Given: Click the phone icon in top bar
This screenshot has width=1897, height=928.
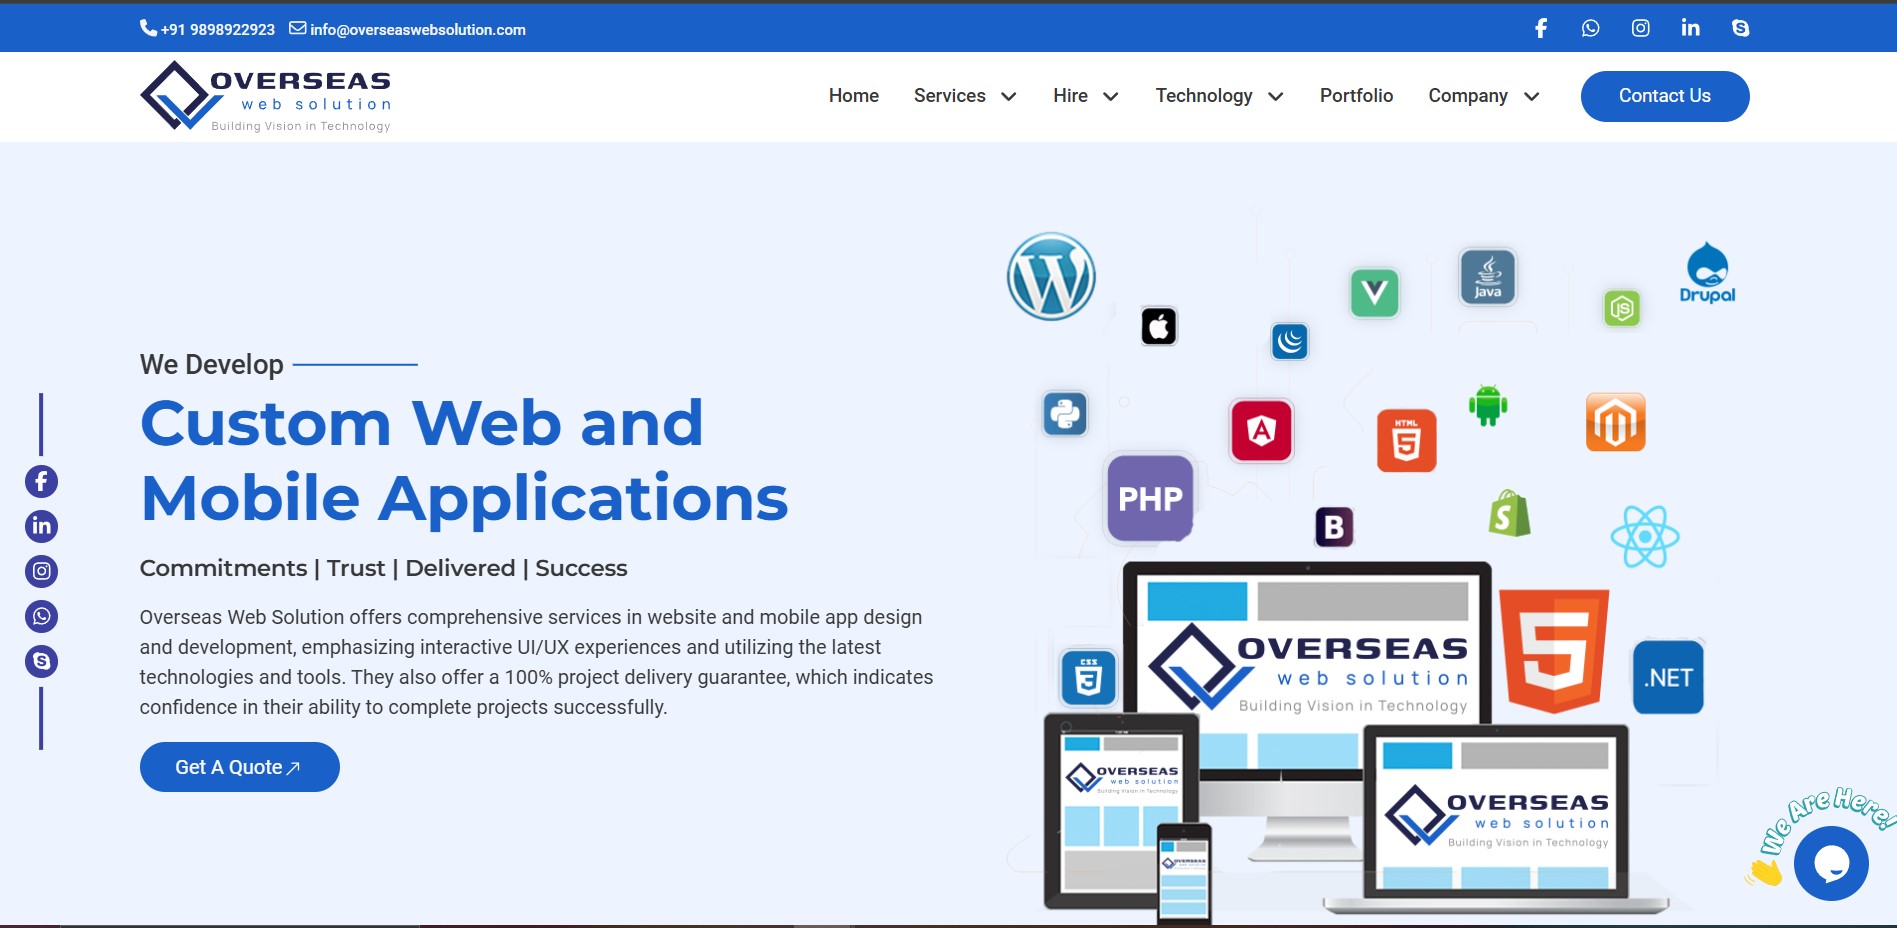Looking at the screenshot, I should click(x=148, y=28).
